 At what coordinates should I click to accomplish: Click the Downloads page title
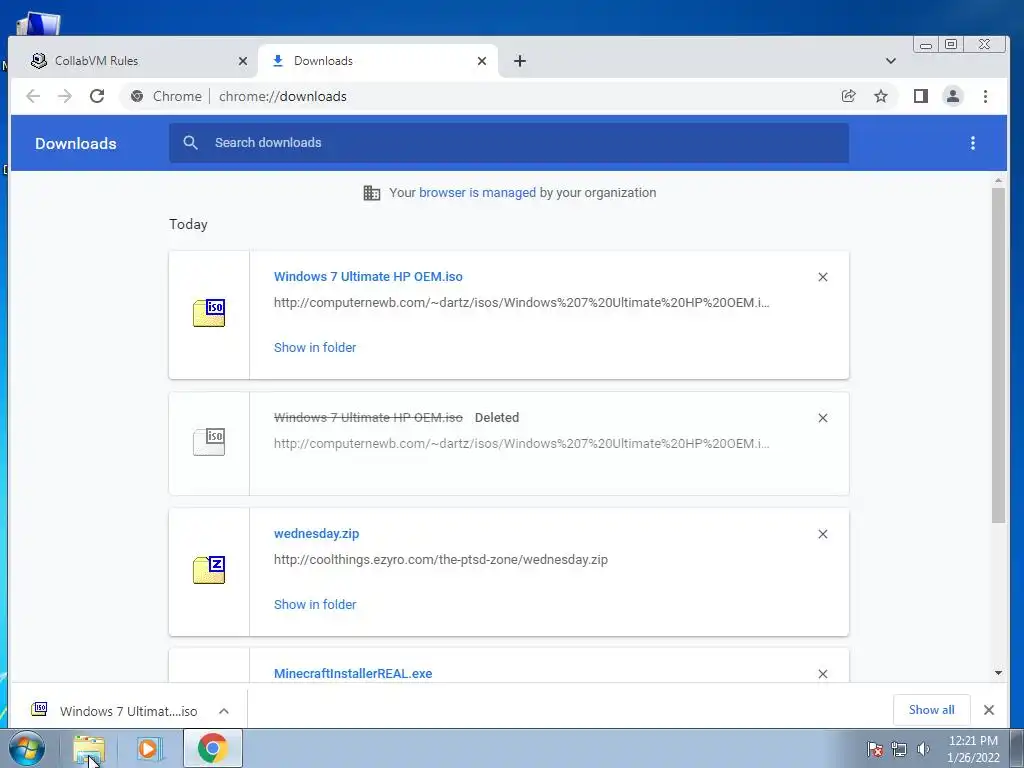pos(76,144)
